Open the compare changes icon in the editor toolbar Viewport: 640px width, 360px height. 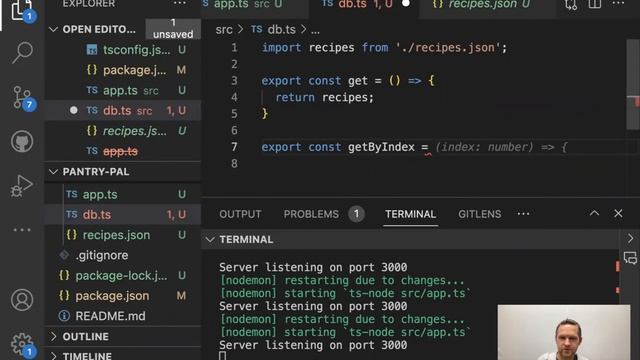click(571, 4)
